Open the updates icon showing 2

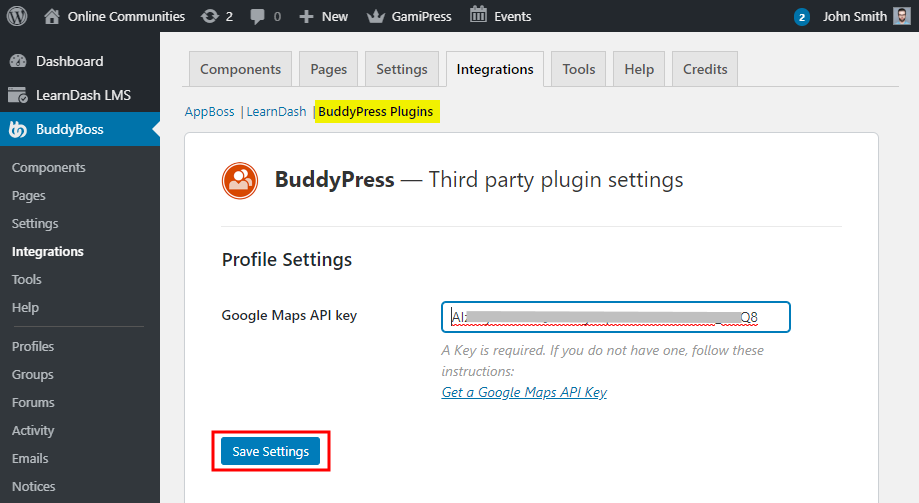click(208, 16)
